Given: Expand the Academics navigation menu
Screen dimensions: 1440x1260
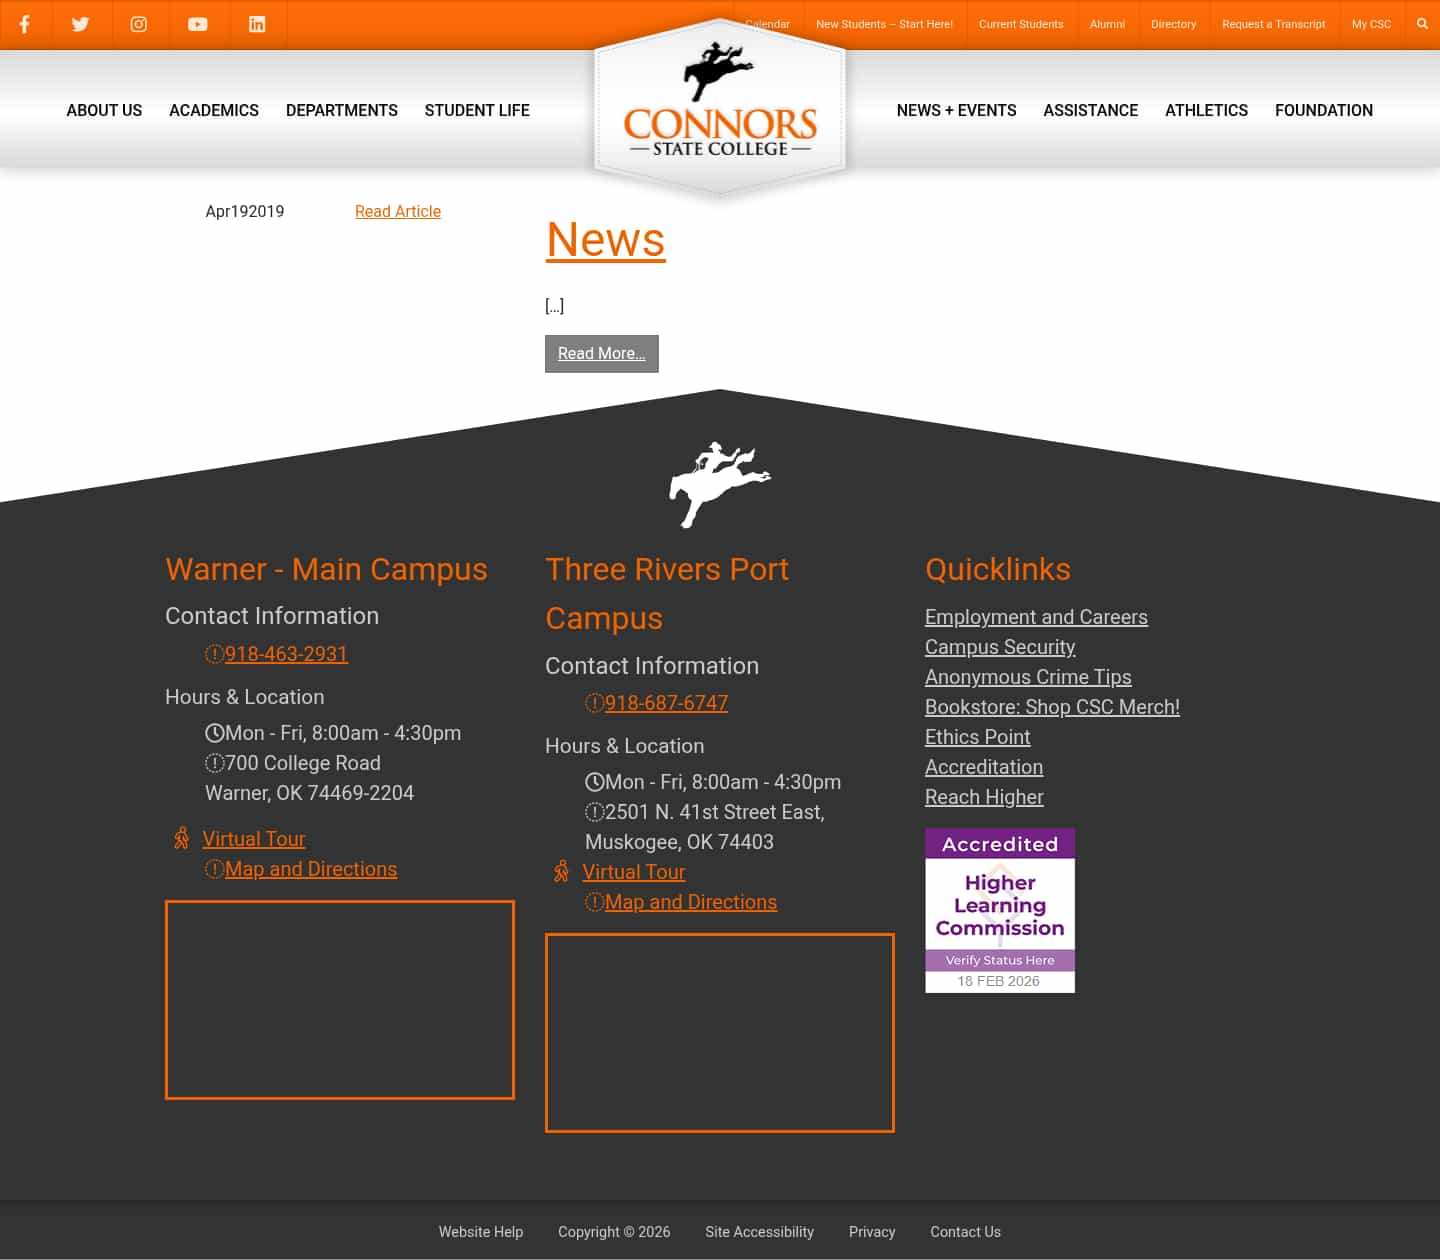Looking at the screenshot, I should 213,111.
